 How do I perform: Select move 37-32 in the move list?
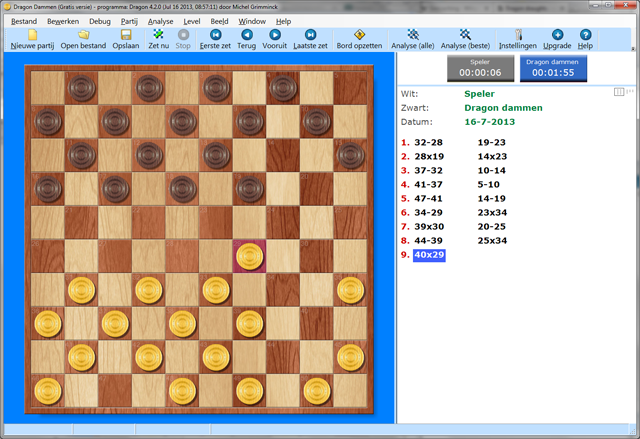coord(428,171)
